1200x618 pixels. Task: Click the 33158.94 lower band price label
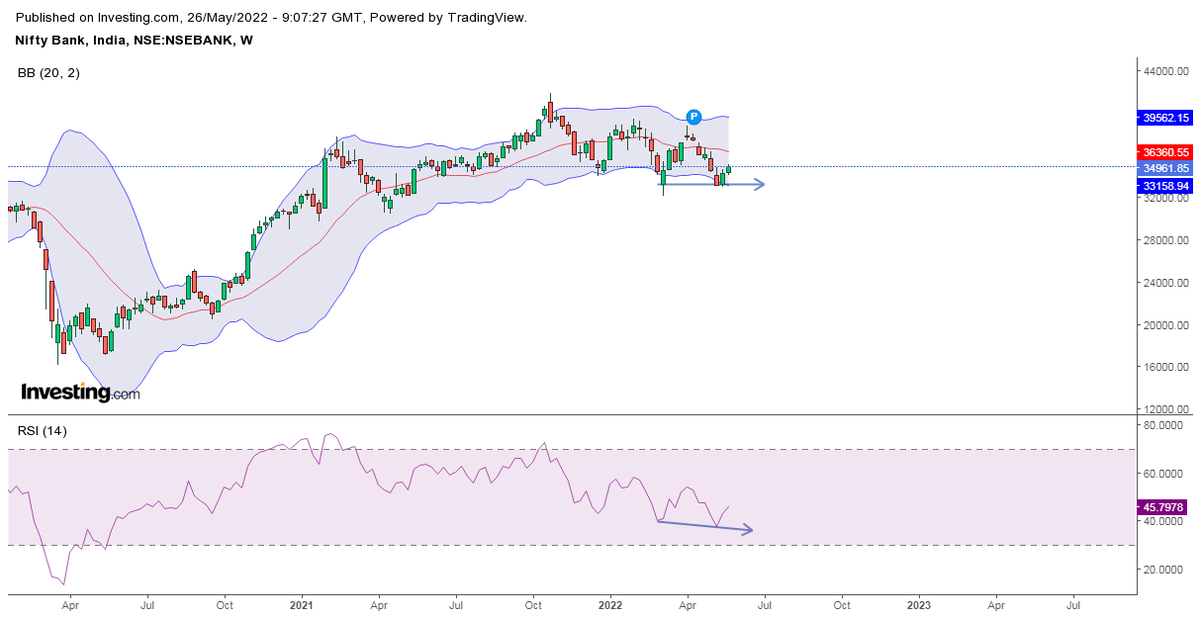(x=1167, y=186)
